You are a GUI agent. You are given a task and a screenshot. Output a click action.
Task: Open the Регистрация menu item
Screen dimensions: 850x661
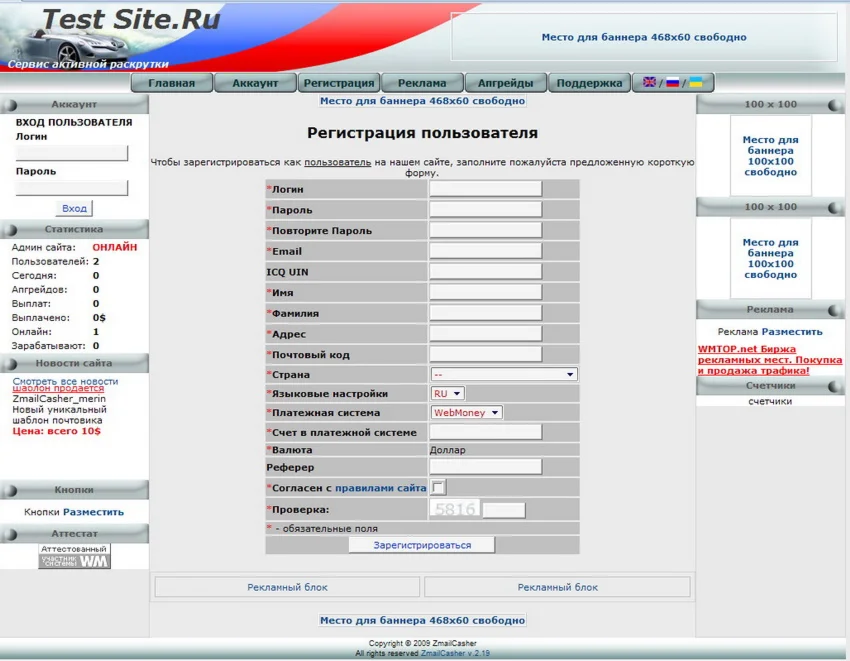click(x=339, y=83)
